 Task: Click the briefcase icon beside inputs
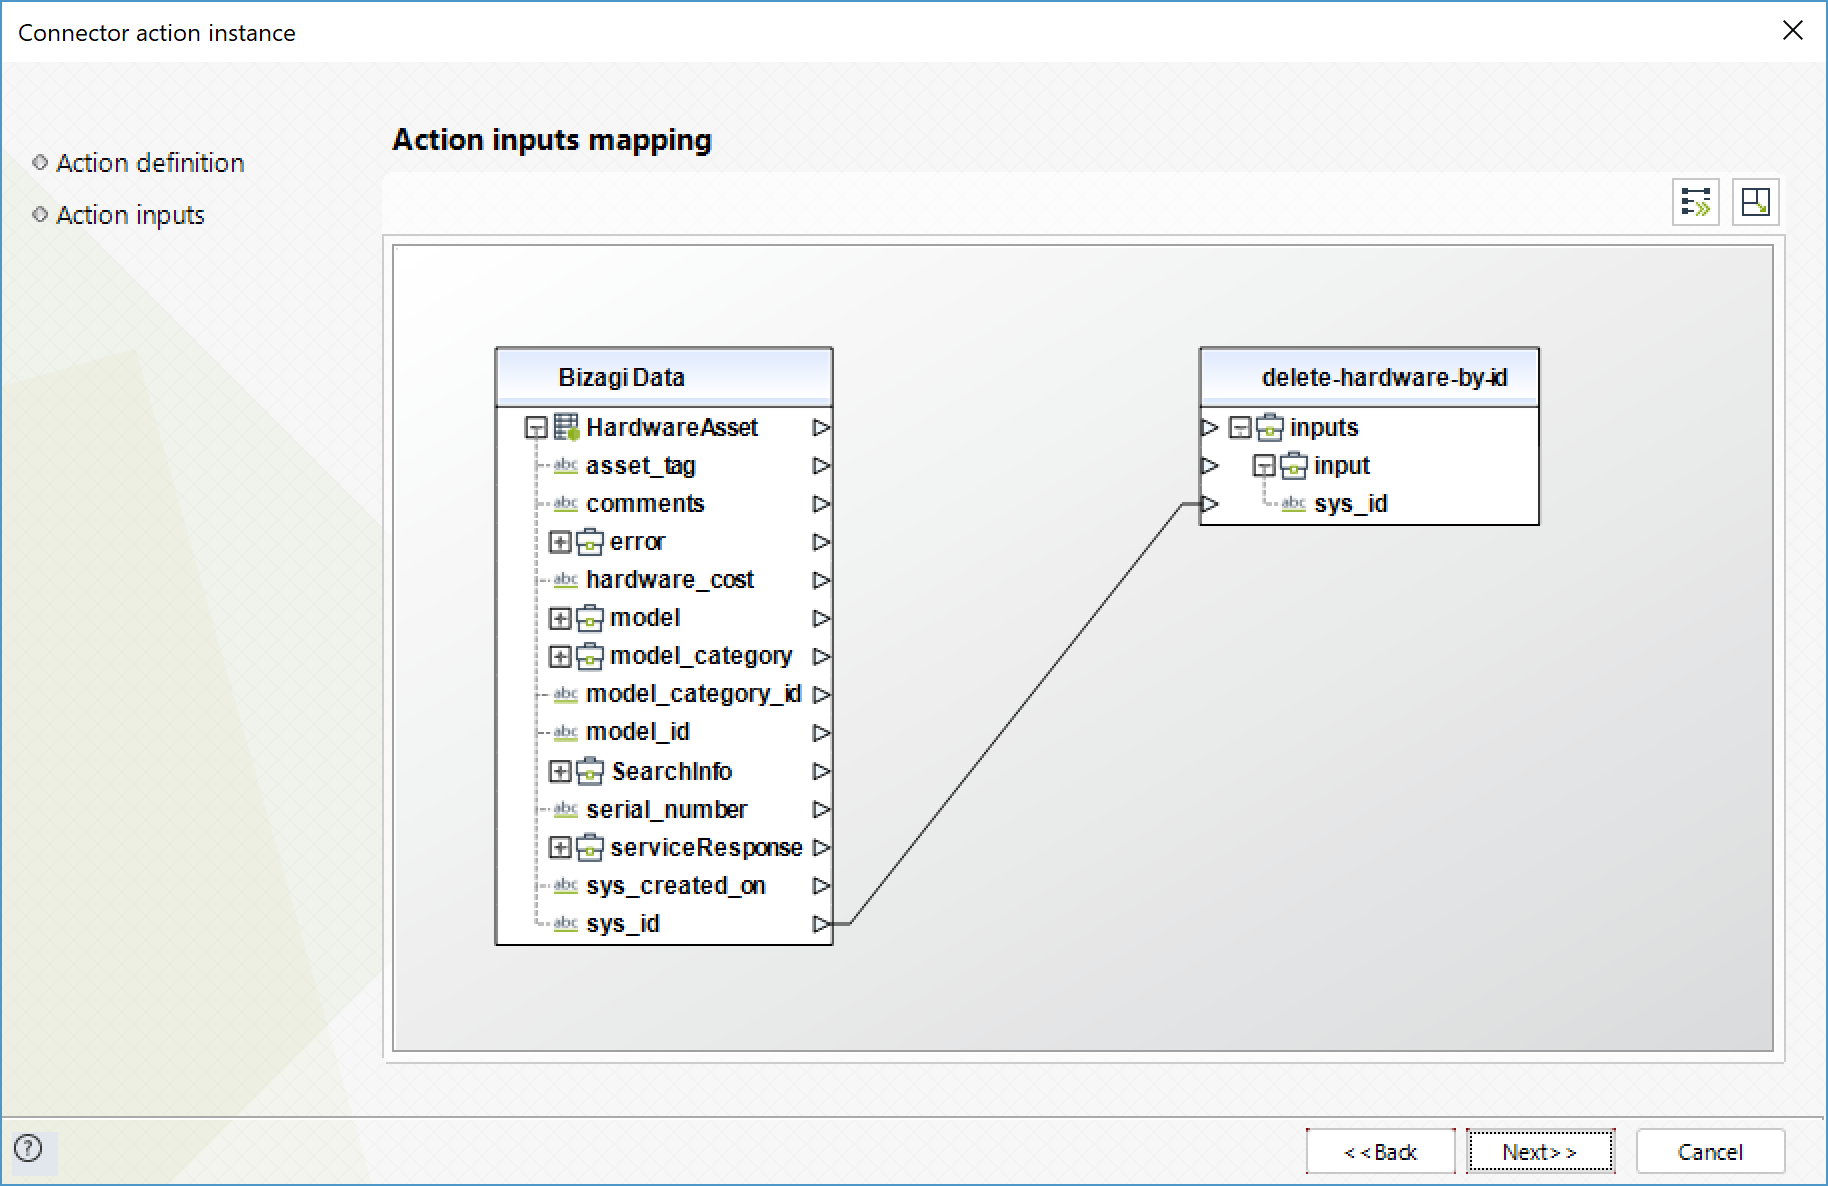tap(1270, 428)
